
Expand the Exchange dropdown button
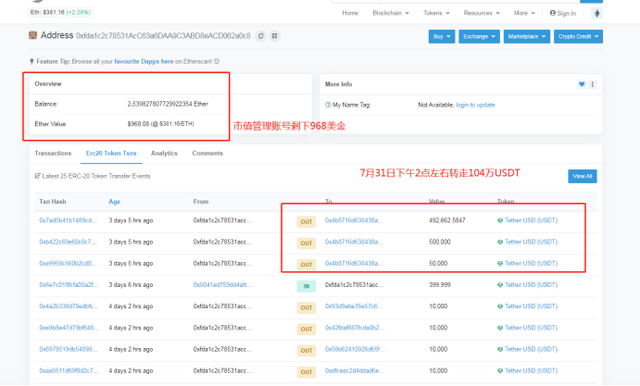(x=479, y=36)
